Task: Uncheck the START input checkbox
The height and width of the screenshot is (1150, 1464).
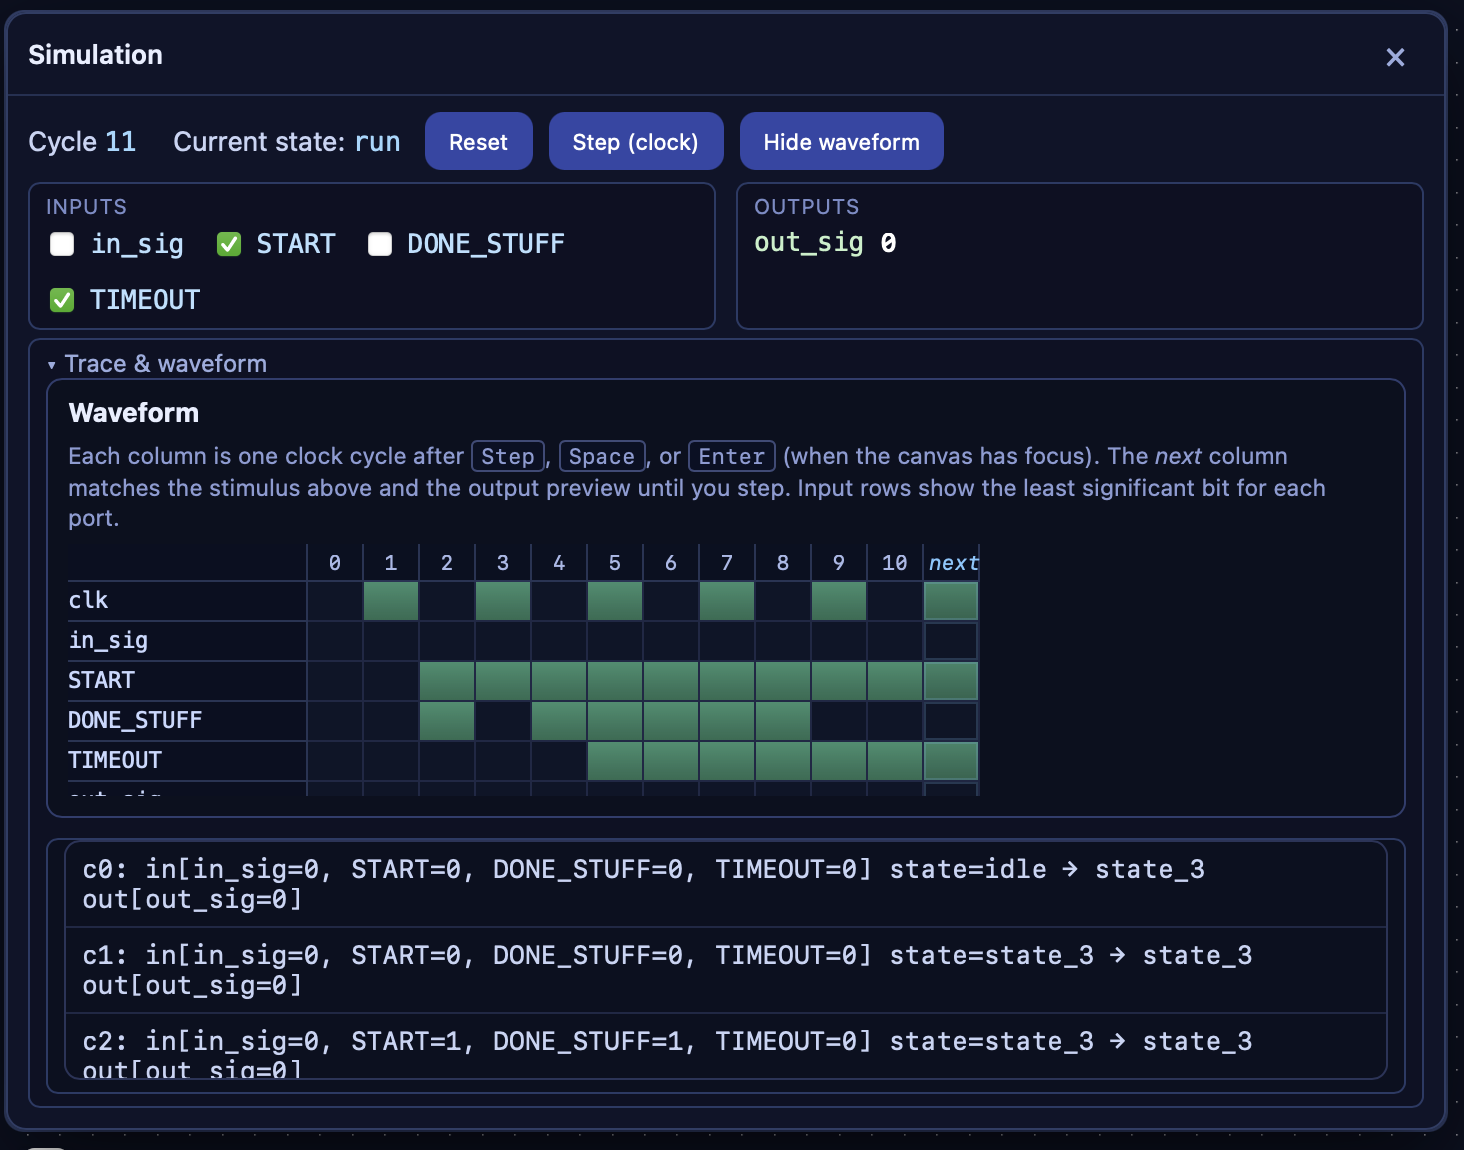Action: [x=229, y=244]
